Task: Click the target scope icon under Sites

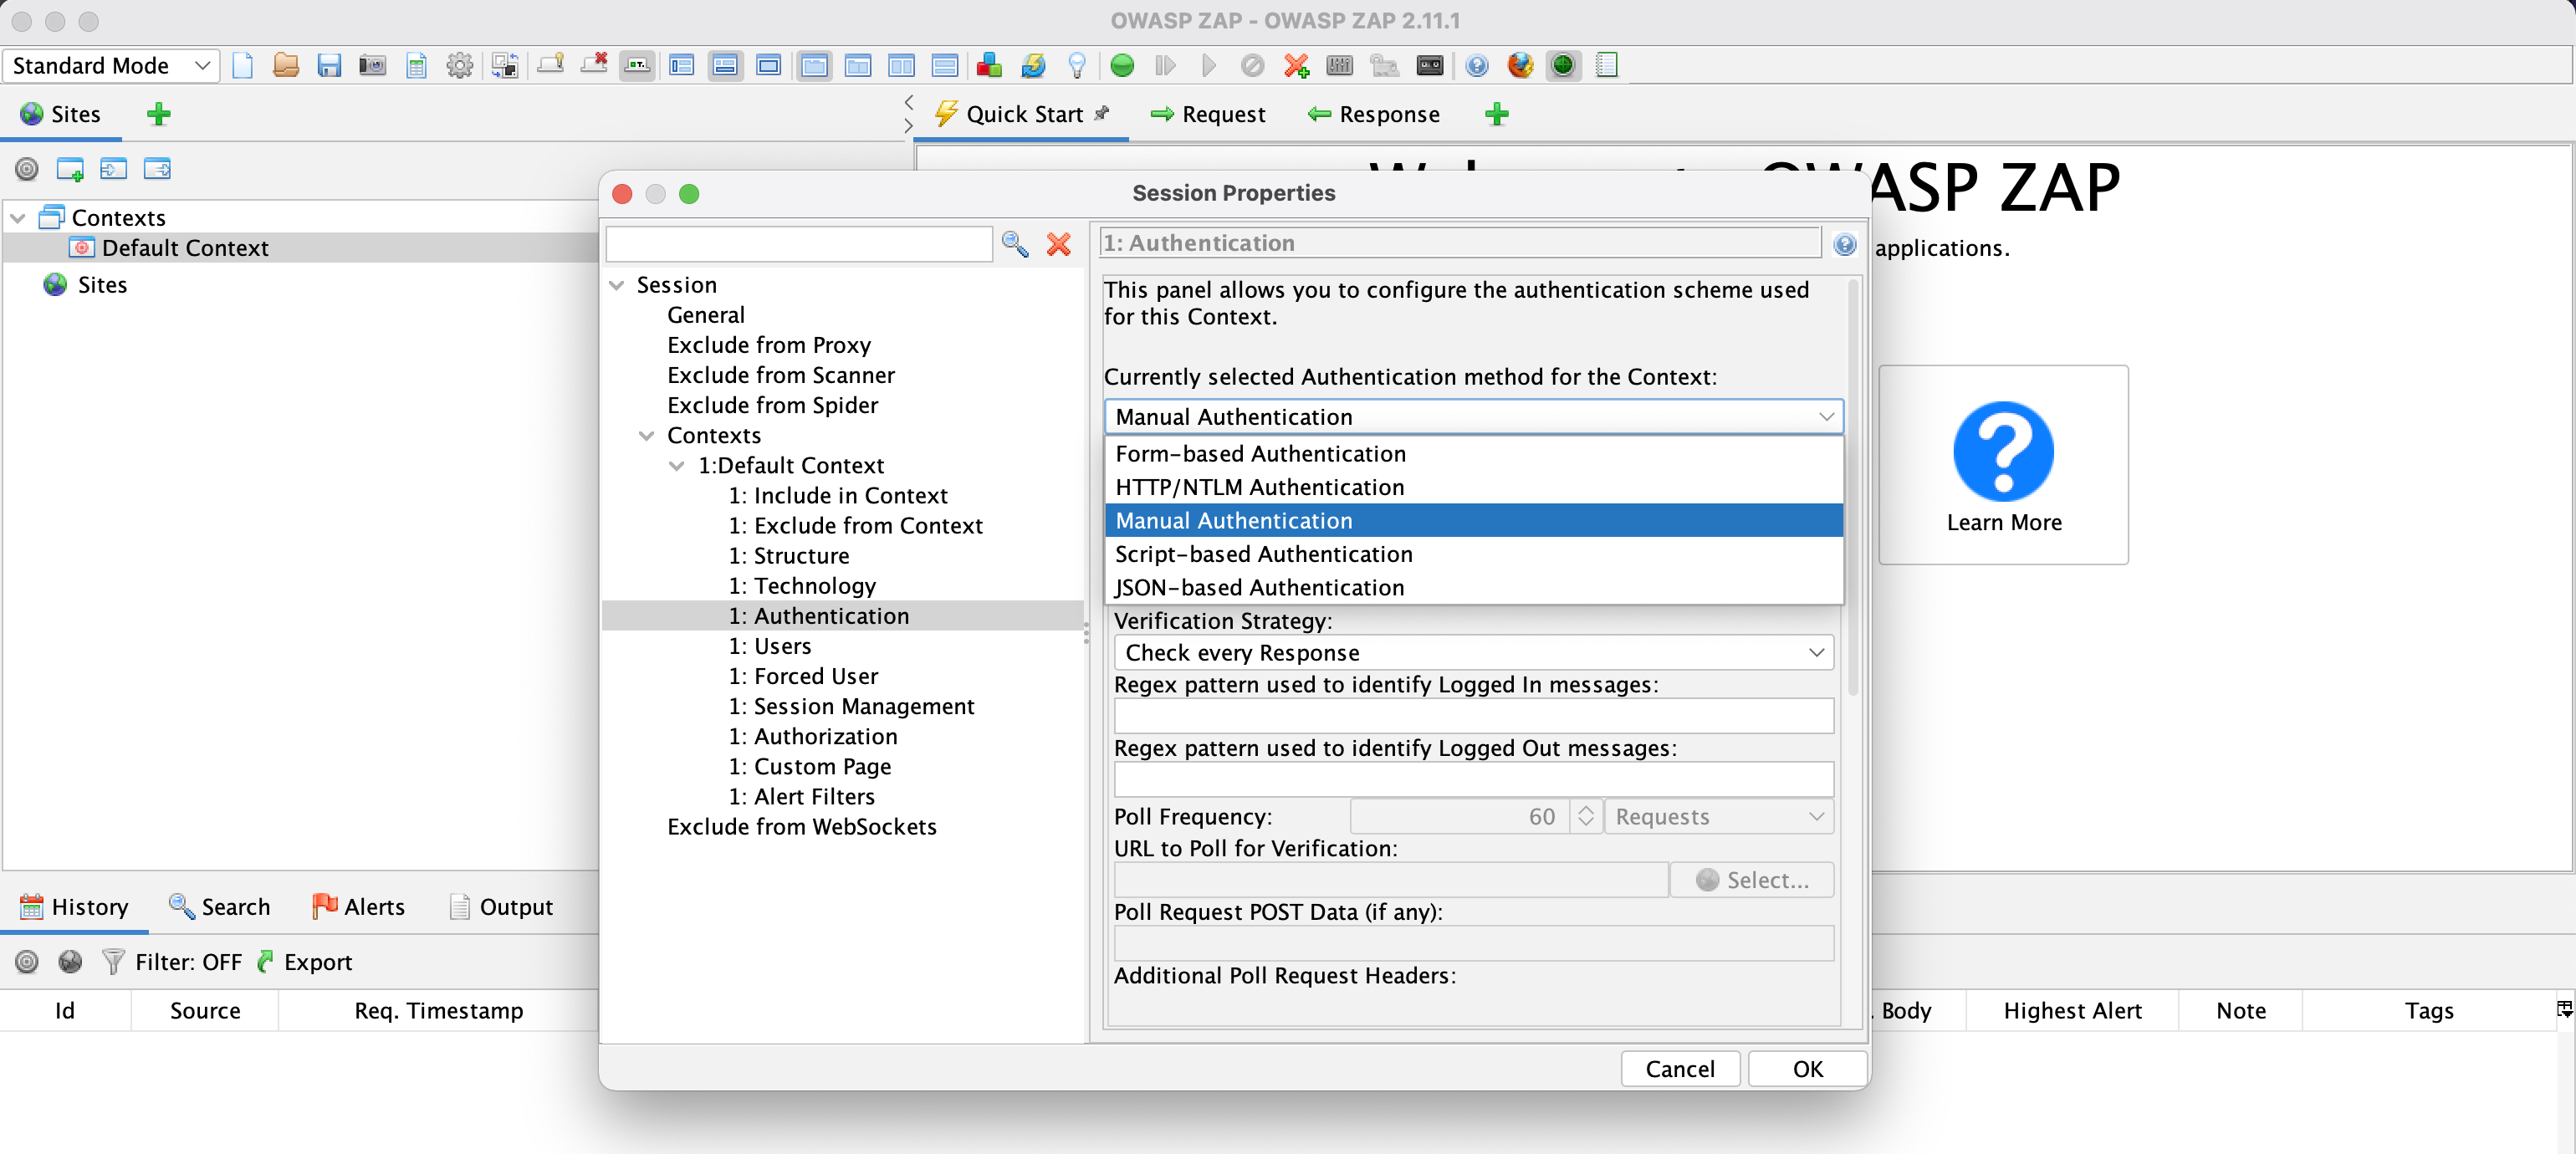Action: click(27, 169)
